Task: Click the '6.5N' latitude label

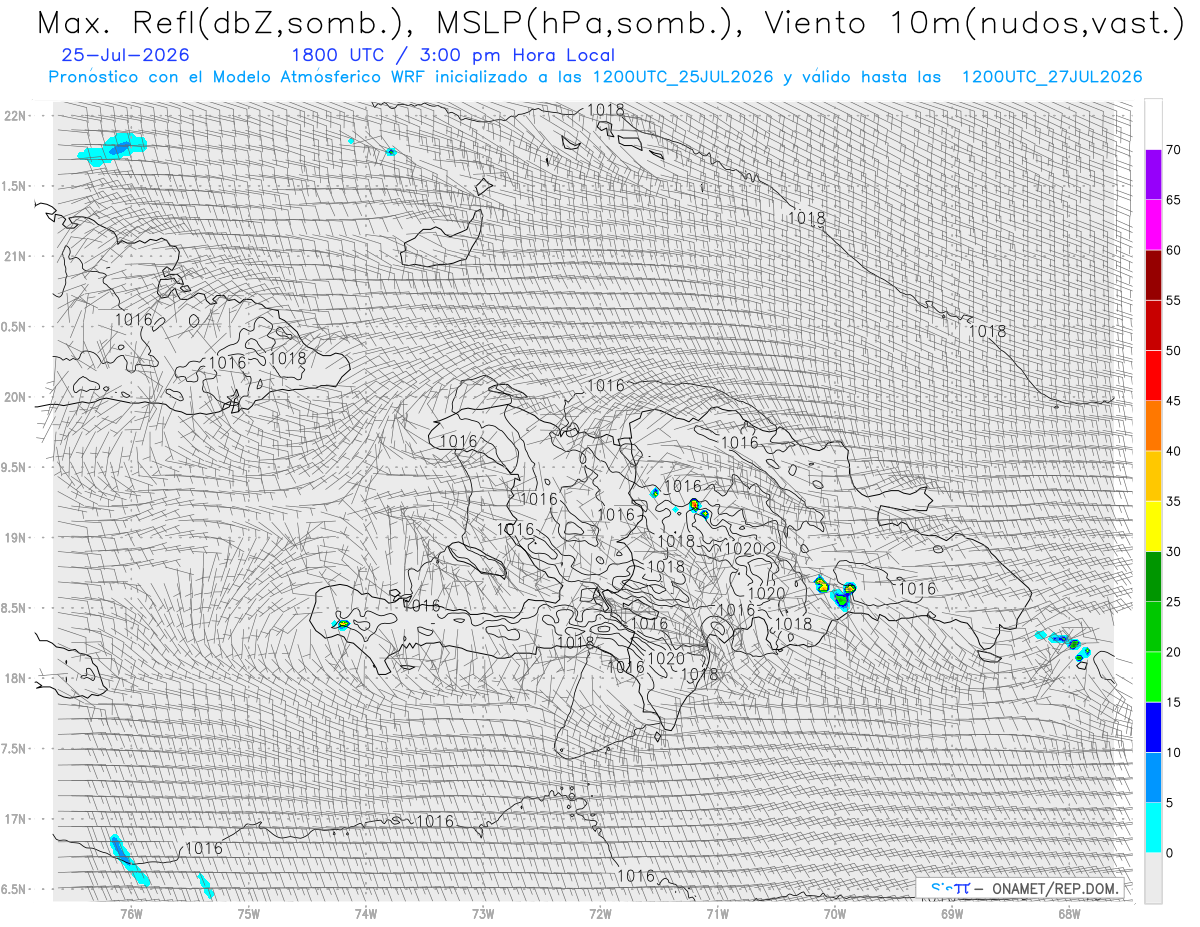Action: point(14,889)
